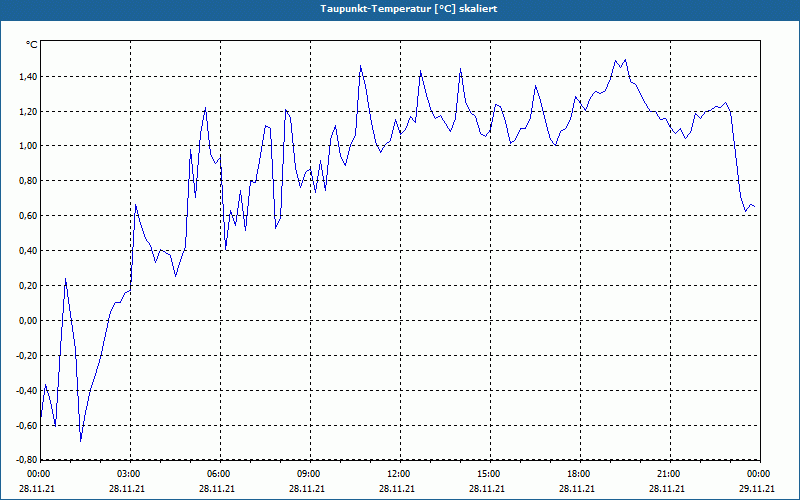Click the y-axis label 0,60
Image resolution: width=800 pixels, height=500 pixels.
(28, 216)
